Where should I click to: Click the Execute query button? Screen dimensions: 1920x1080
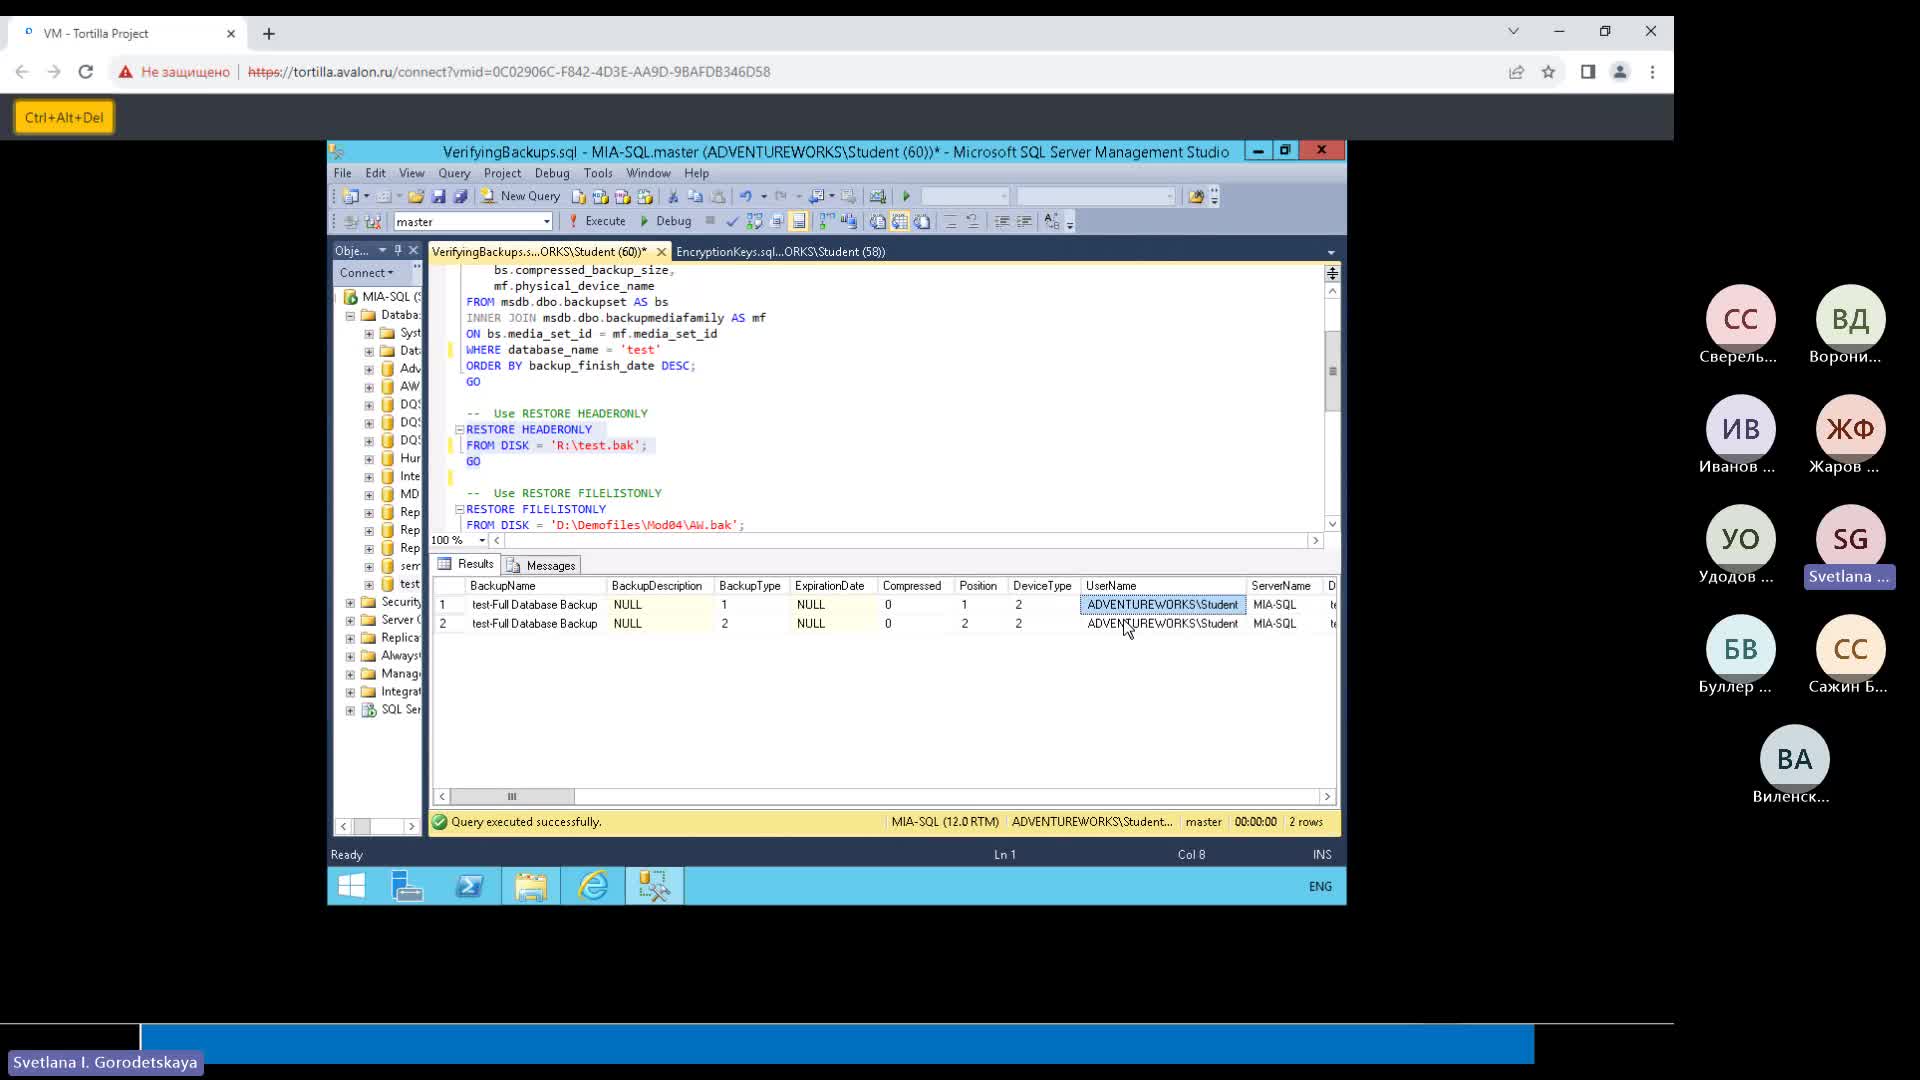pyautogui.click(x=597, y=221)
